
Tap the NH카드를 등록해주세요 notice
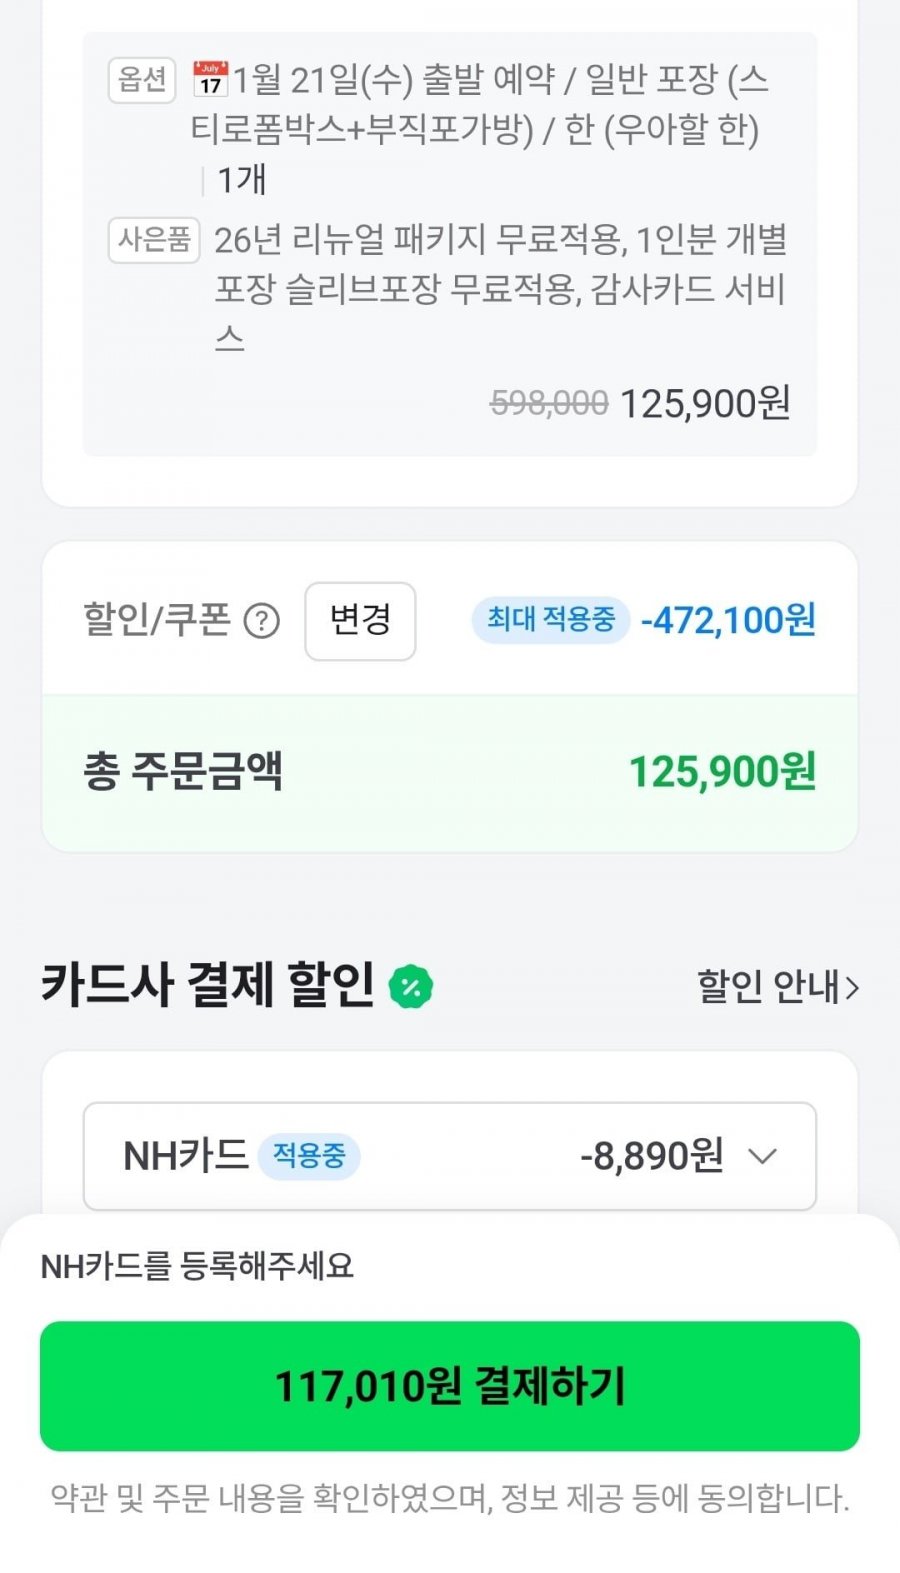coord(197,1267)
